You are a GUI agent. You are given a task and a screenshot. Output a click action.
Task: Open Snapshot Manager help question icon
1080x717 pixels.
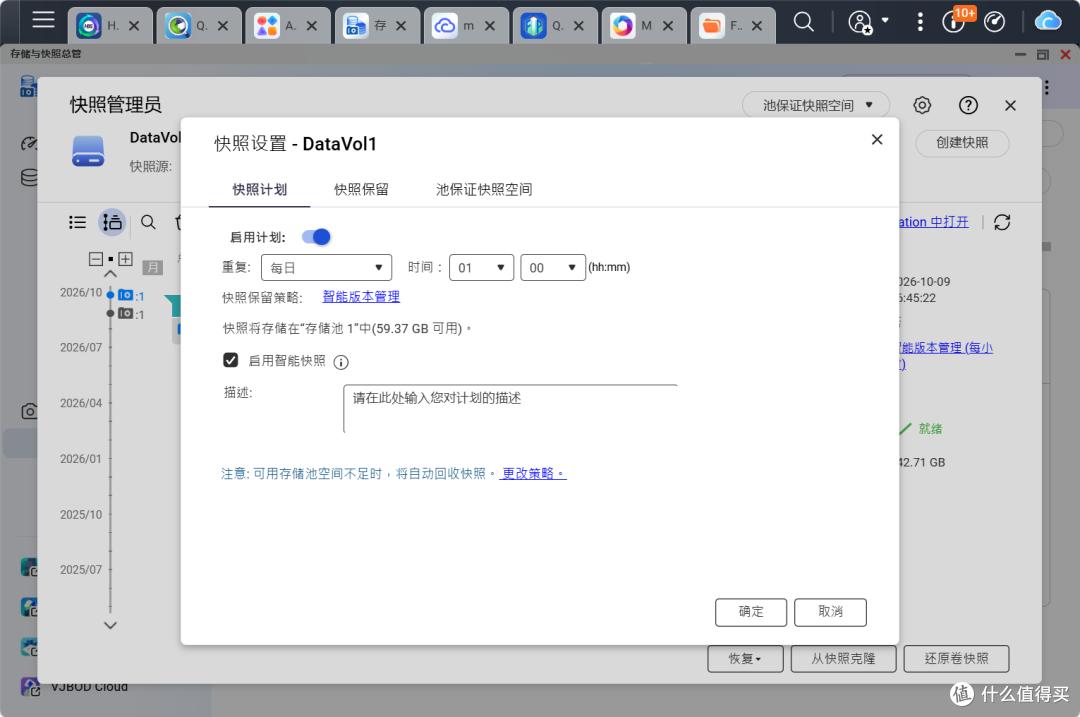[968, 105]
